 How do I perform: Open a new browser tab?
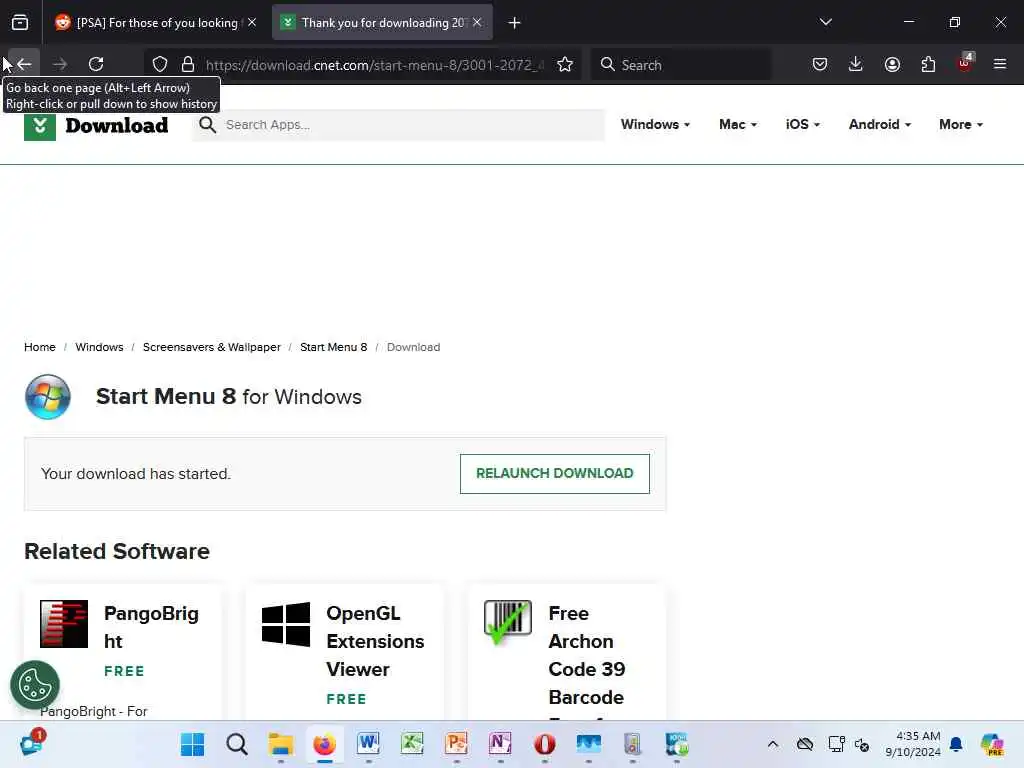[515, 23]
